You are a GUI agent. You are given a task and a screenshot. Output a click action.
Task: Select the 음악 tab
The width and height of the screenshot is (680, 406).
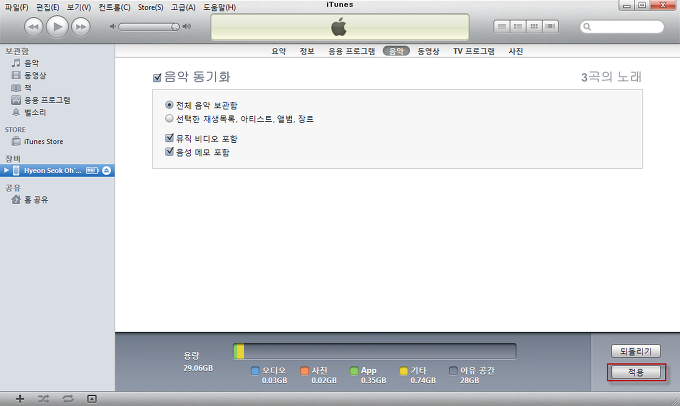[396, 51]
